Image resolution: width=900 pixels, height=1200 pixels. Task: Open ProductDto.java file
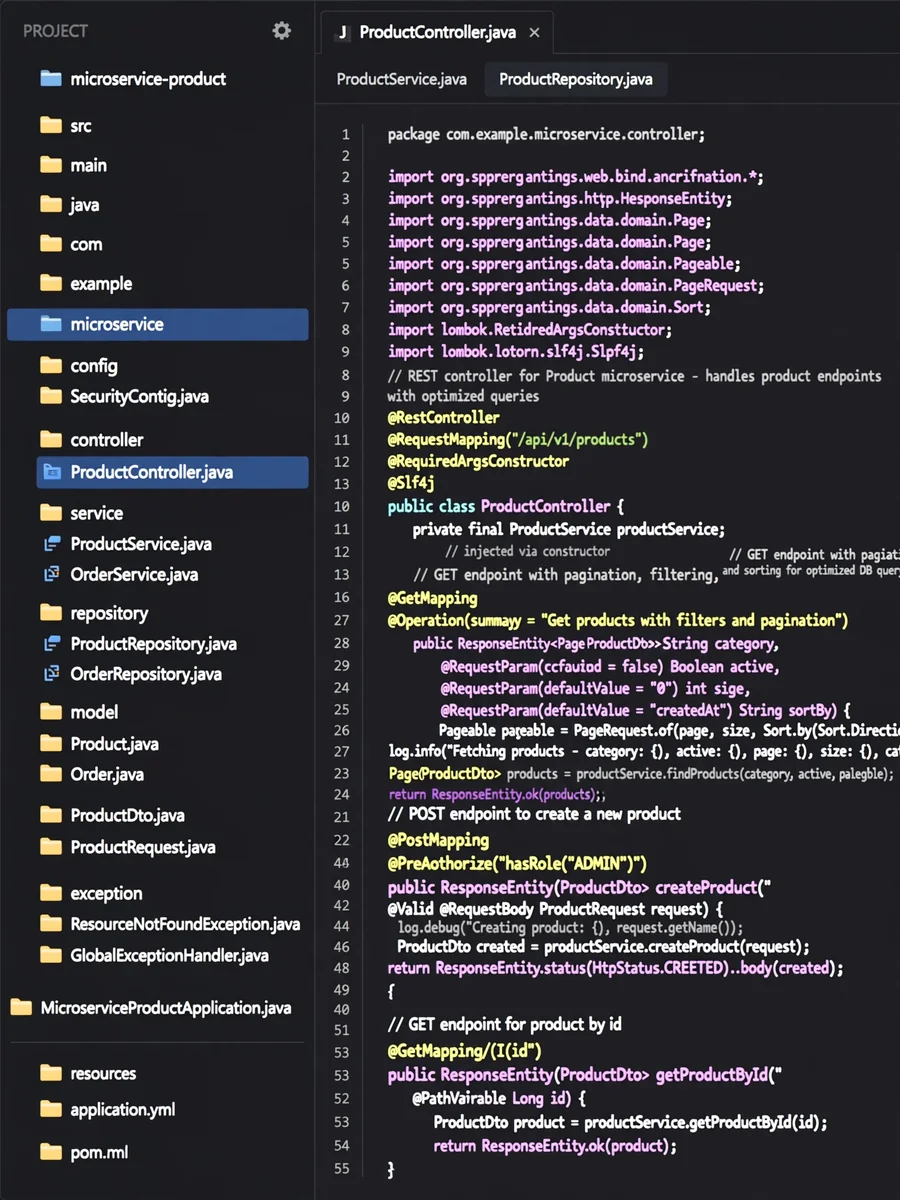127,815
